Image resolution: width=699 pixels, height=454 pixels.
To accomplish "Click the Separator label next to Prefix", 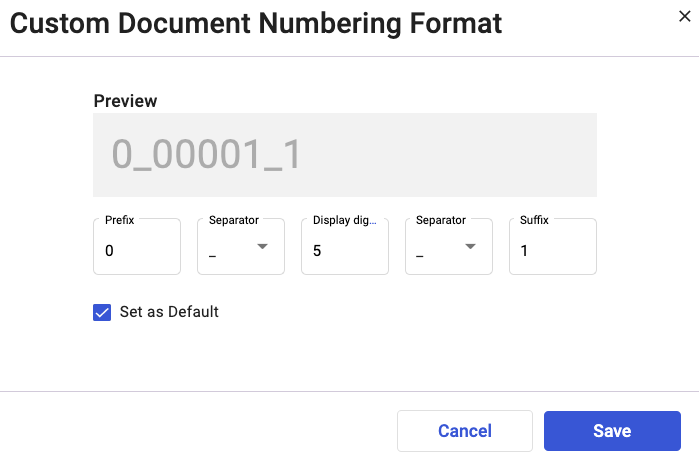I will (x=234, y=220).
